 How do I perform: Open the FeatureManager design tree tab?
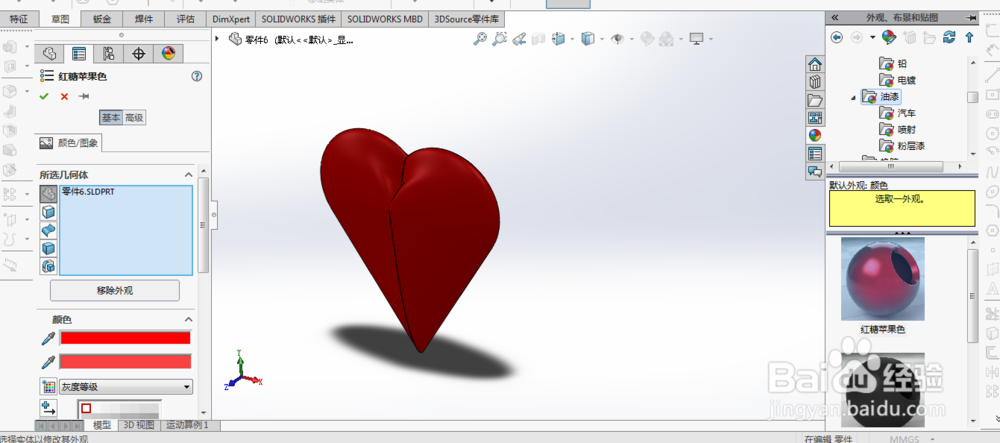[x=49, y=53]
